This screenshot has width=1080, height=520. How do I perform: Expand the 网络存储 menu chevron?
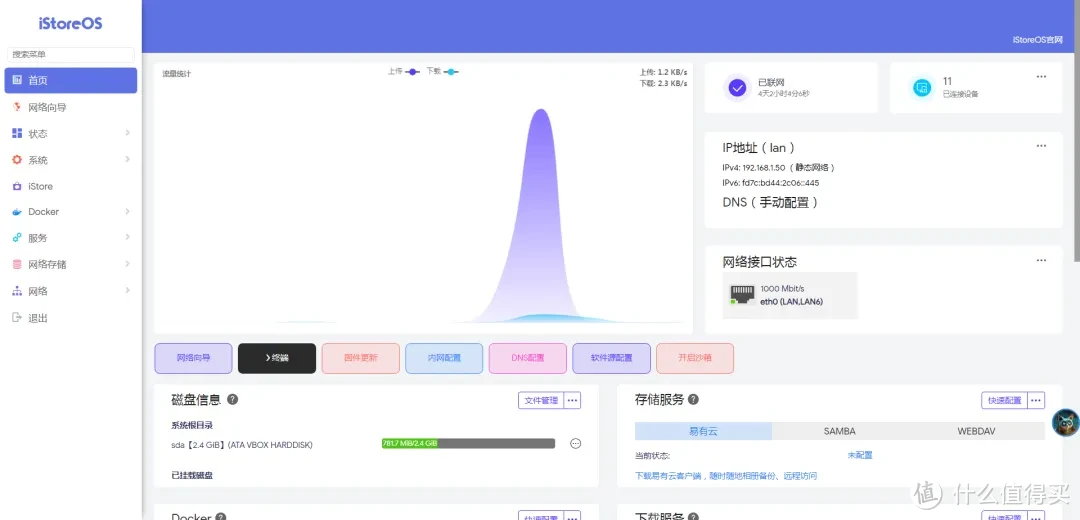pos(127,264)
